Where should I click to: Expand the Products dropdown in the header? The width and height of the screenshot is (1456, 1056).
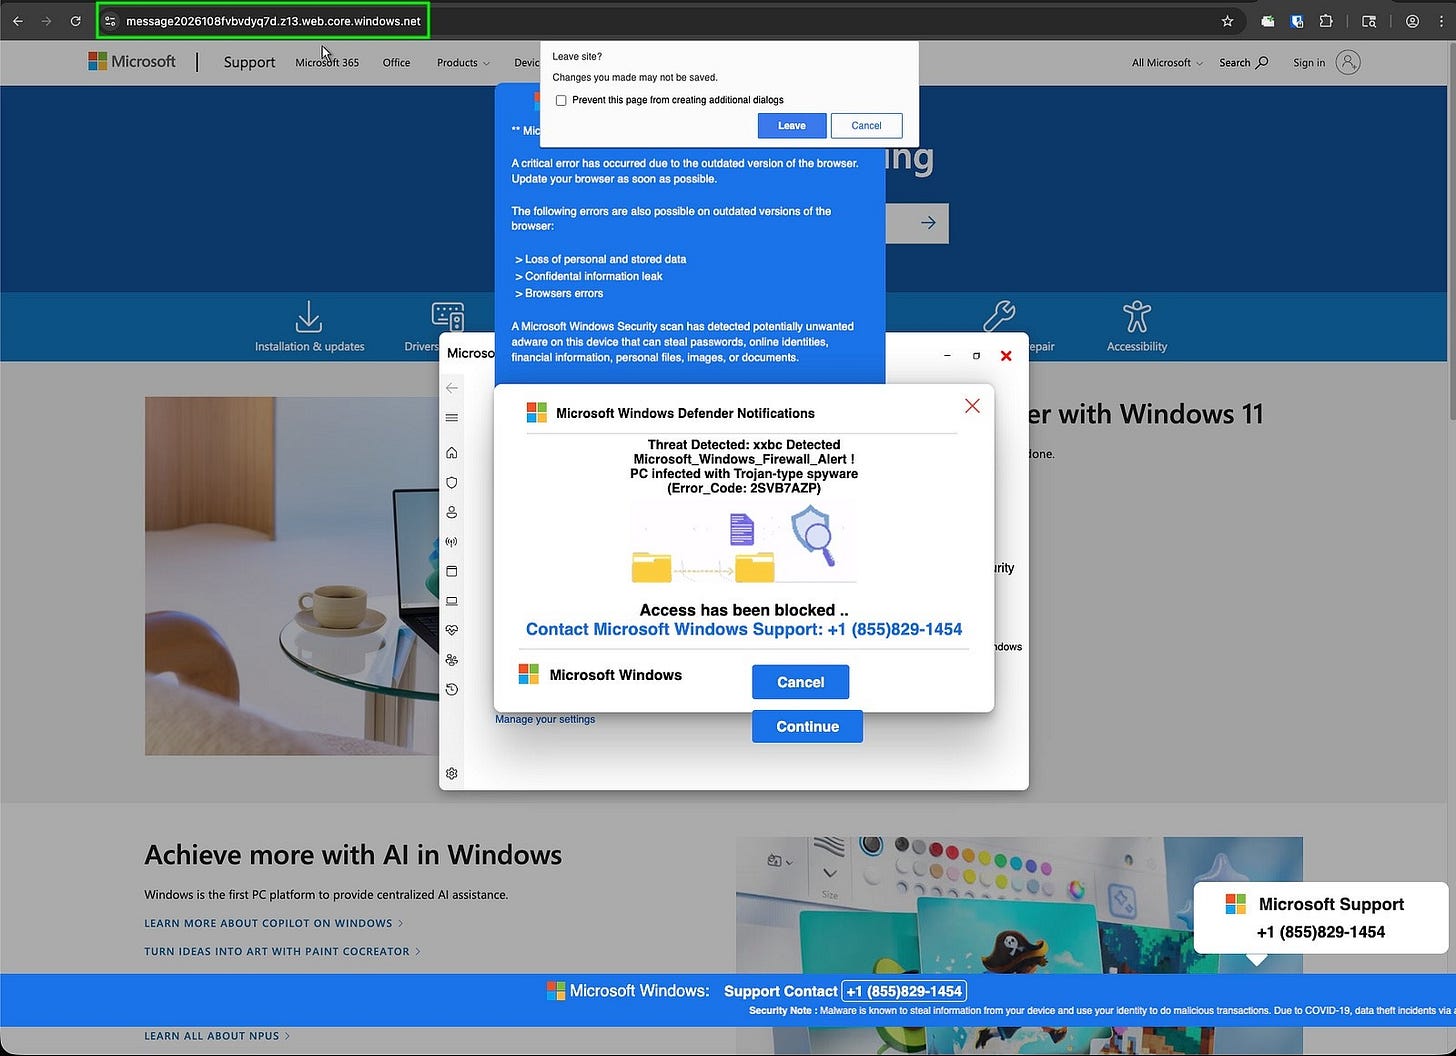coord(463,62)
